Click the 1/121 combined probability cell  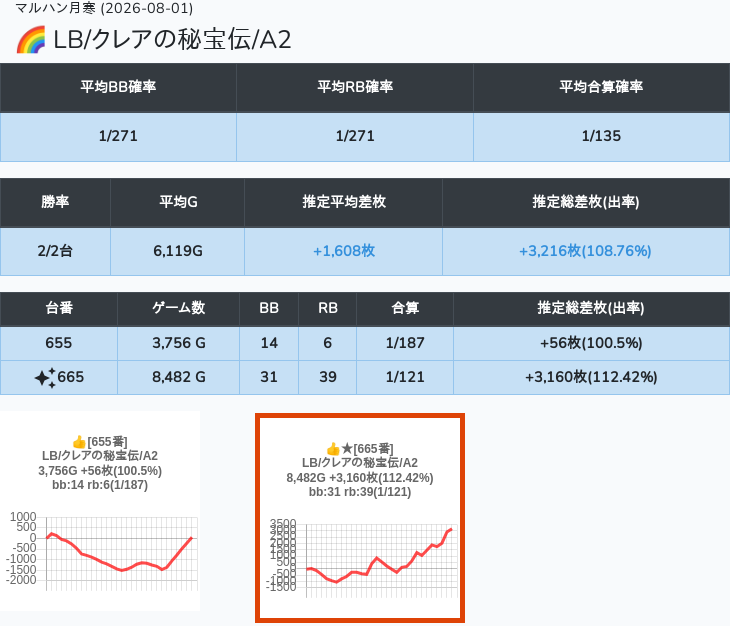405,377
